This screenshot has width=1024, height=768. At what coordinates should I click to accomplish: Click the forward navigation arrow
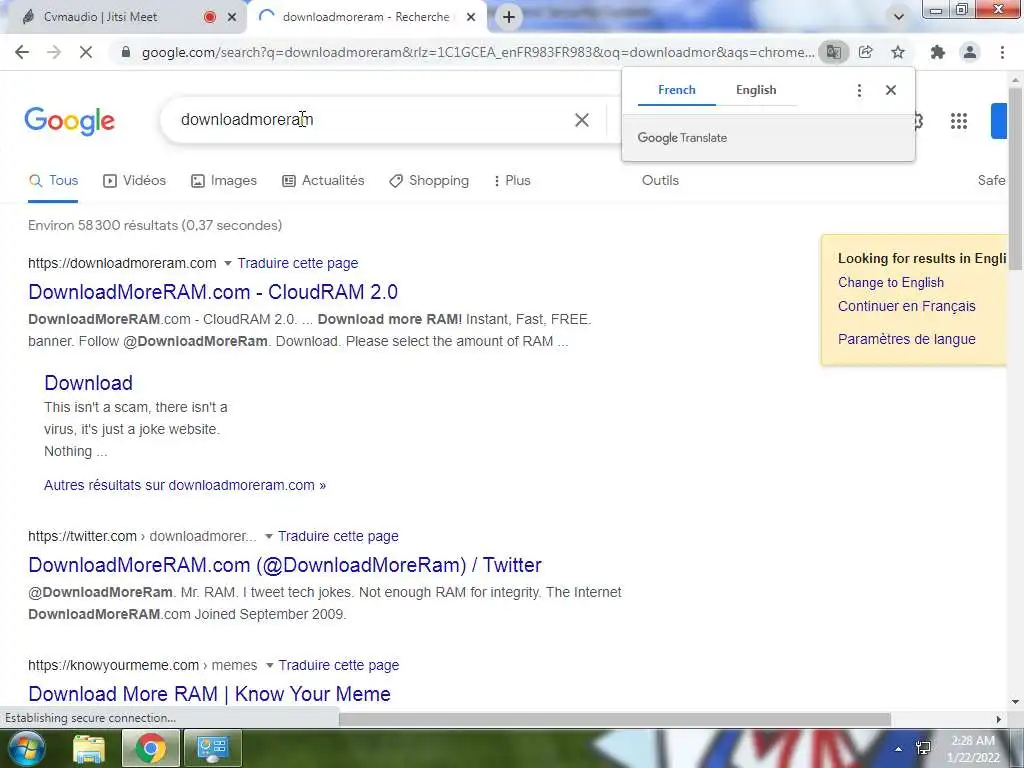point(54,52)
